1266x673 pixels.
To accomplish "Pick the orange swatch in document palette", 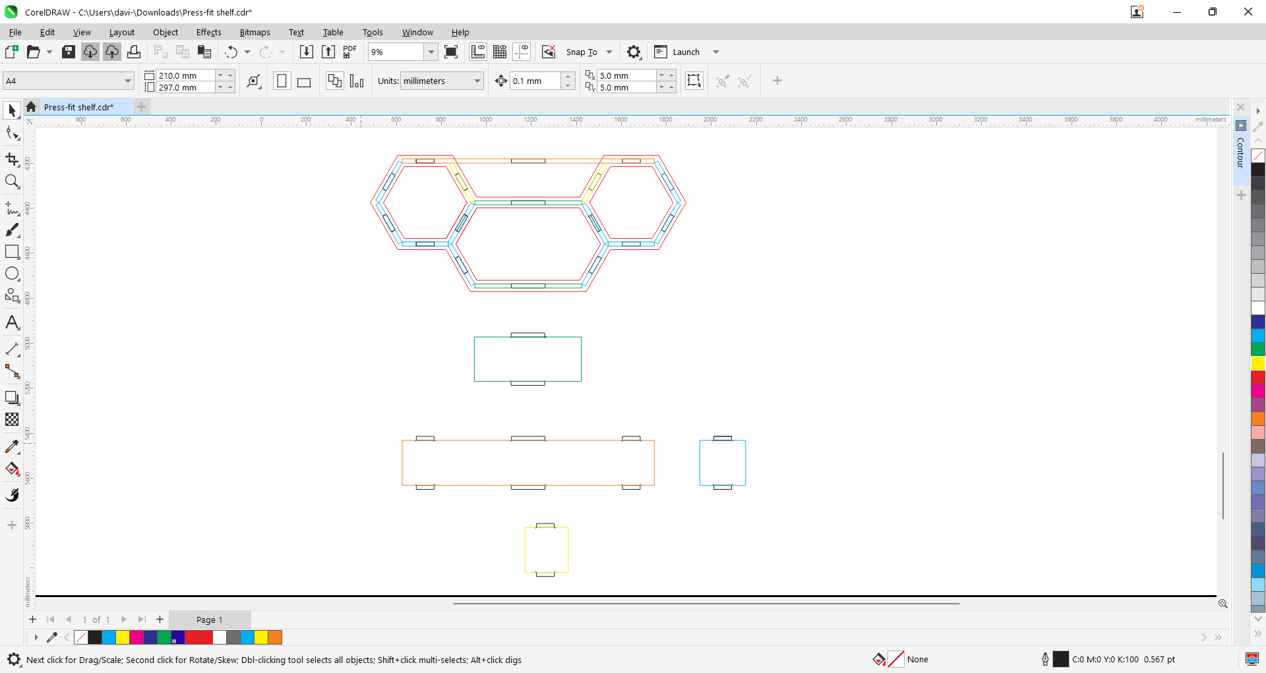I will click(x=275, y=637).
